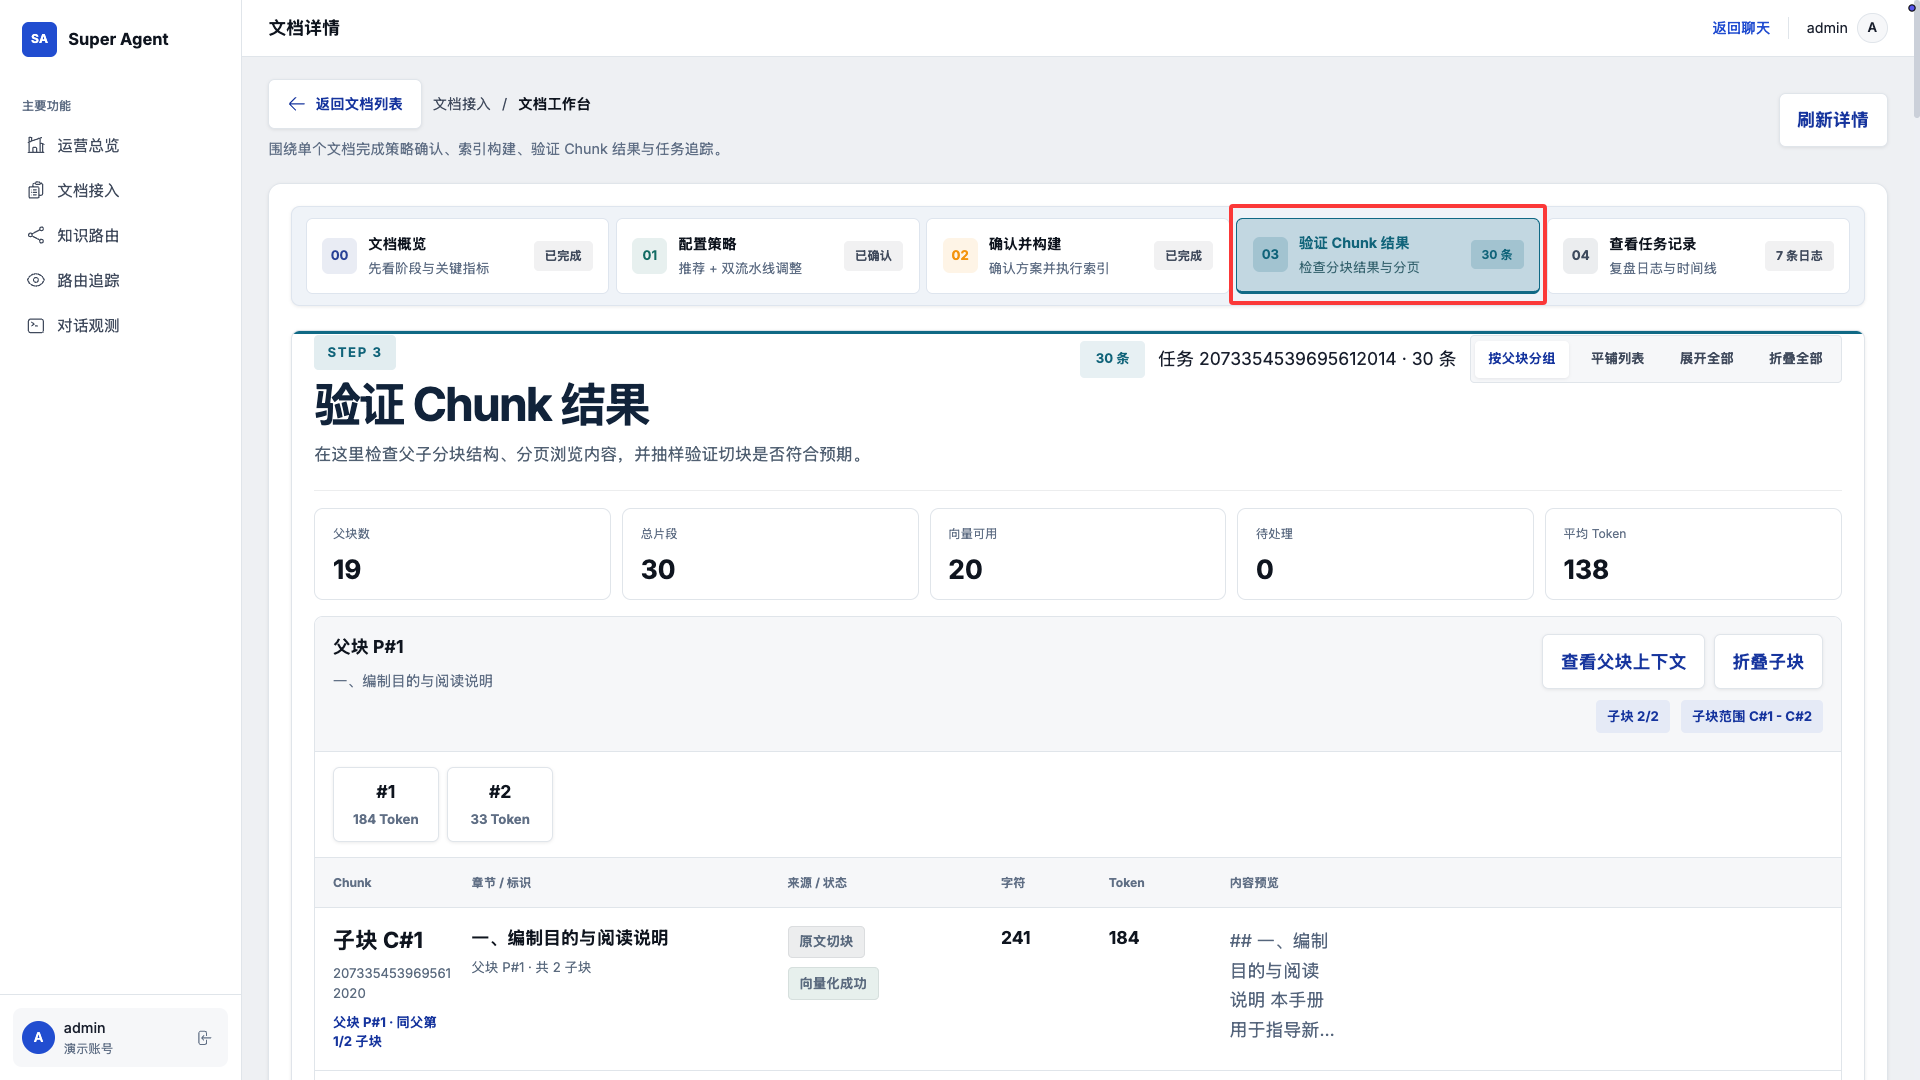This screenshot has height=1080, width=1920.
Task: Open admin avatar in top bar
Action: (1872, 28)
